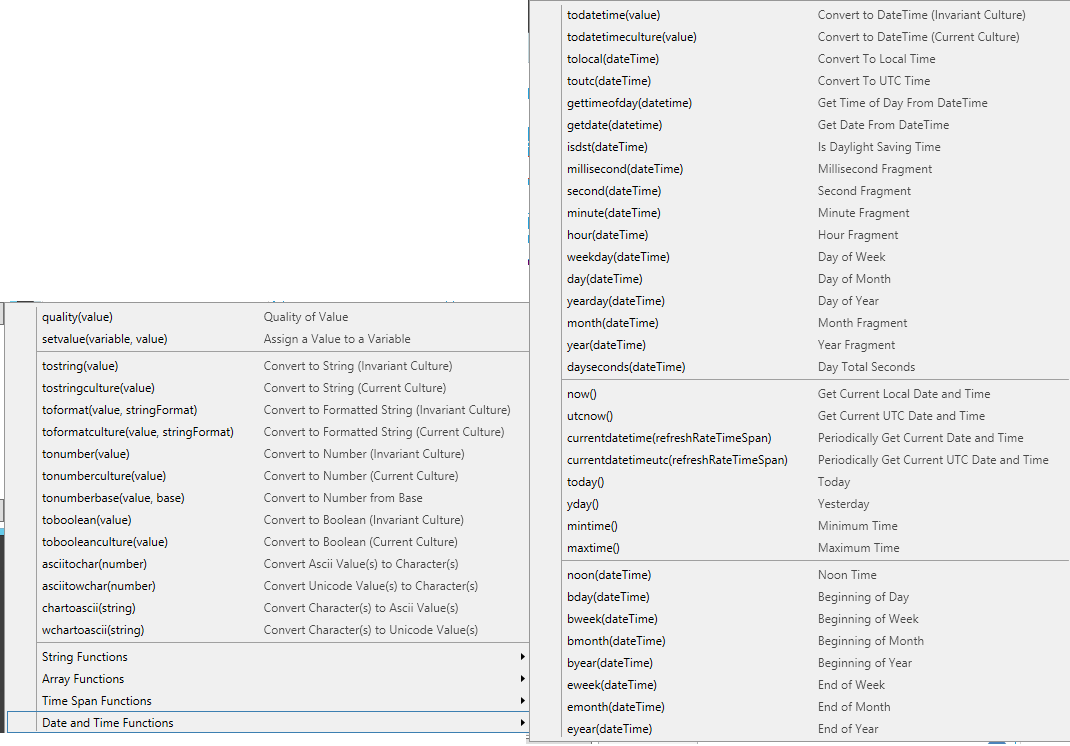Screen dimensions: 1070x746
Task: Choose toutc(dateTime) Convert To UTC Time
Action: 608,81
